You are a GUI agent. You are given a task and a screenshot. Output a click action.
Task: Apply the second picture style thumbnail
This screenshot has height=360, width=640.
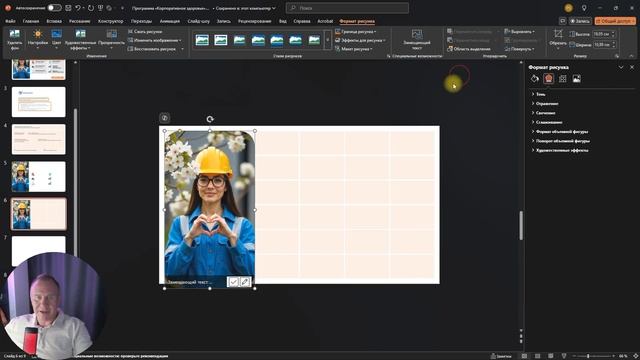(221, 40)
